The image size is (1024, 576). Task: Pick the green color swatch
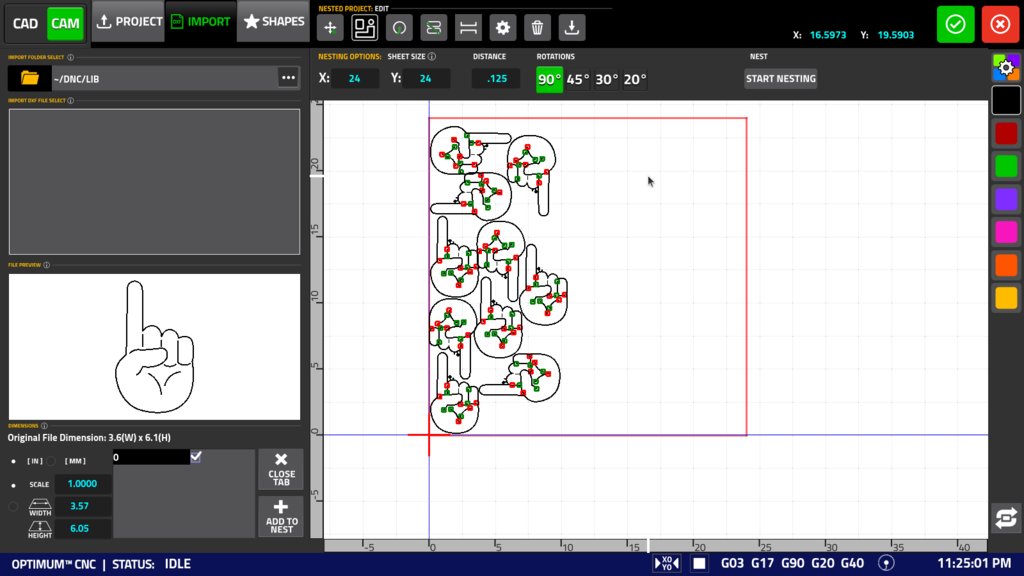pyautogui.click(x=1006, y=167)
